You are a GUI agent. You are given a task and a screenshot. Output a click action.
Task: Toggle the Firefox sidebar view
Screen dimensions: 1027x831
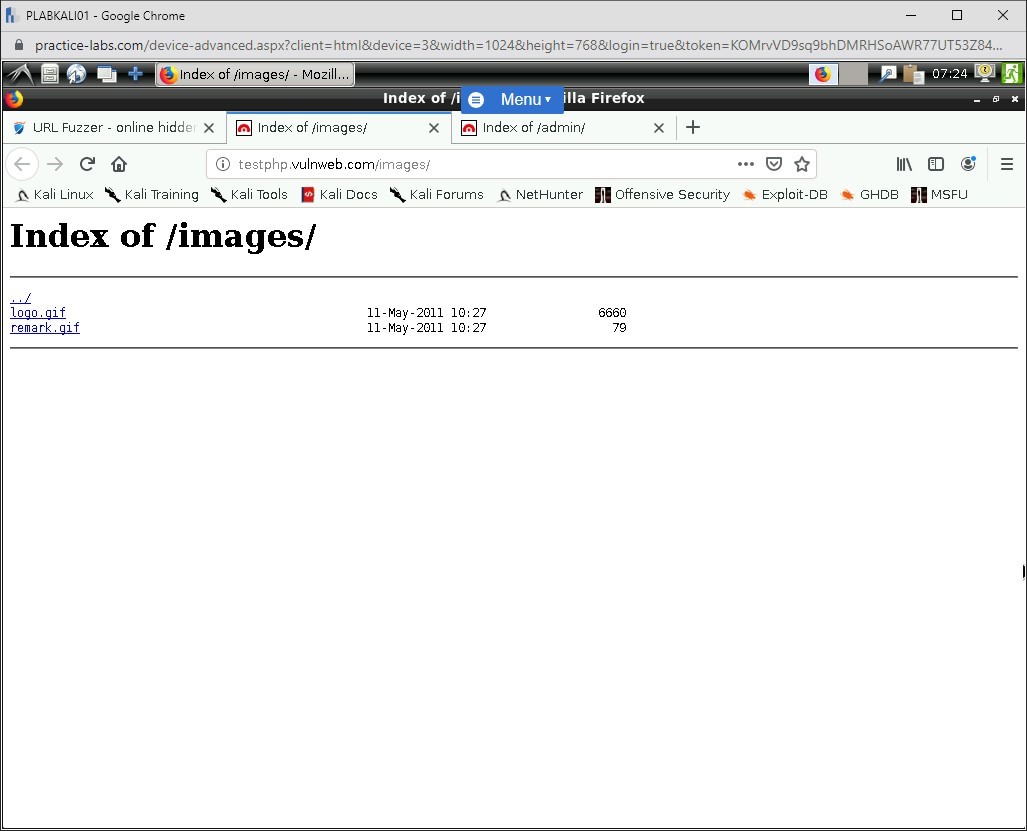coord(935,163)
